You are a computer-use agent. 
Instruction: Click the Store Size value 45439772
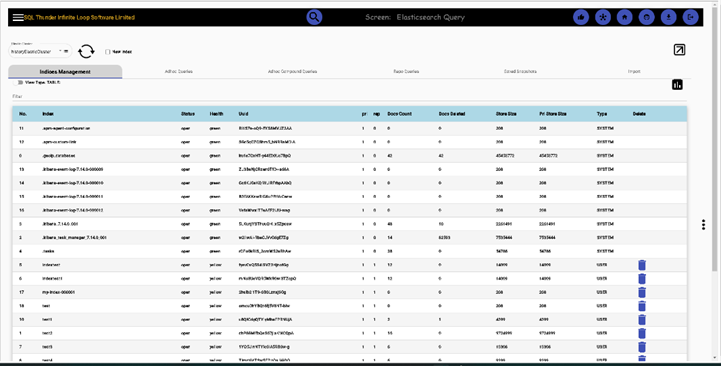click(x=505, y=156)
